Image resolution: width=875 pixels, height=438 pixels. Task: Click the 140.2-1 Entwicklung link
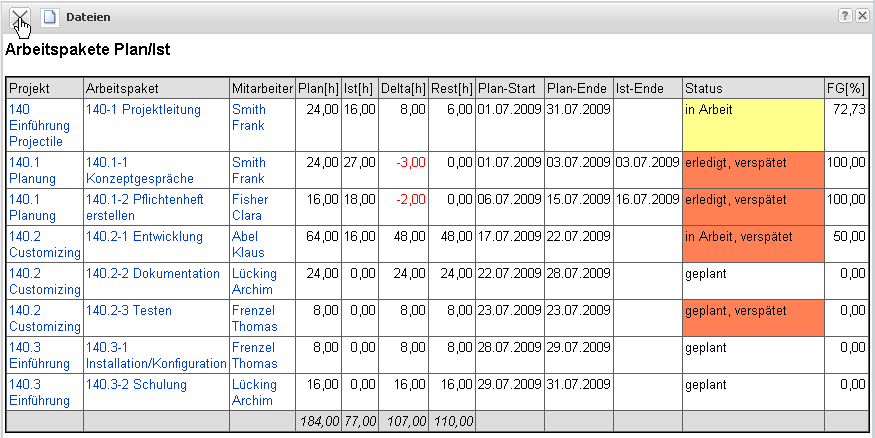pyautogui.click(x=144, y=237)
